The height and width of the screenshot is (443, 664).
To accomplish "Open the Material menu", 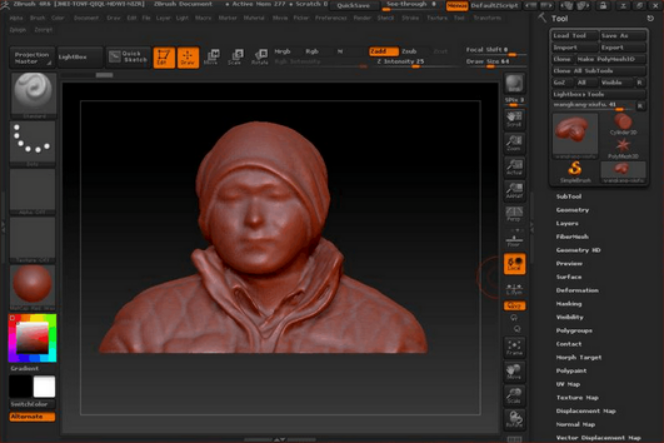I will coord(254,18).
